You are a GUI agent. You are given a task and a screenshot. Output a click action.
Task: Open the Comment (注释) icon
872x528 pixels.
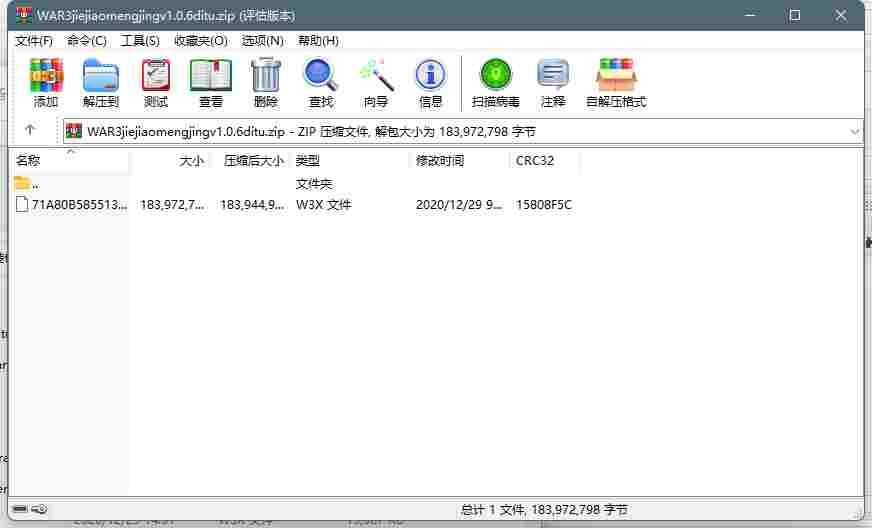tap(553, 82)
